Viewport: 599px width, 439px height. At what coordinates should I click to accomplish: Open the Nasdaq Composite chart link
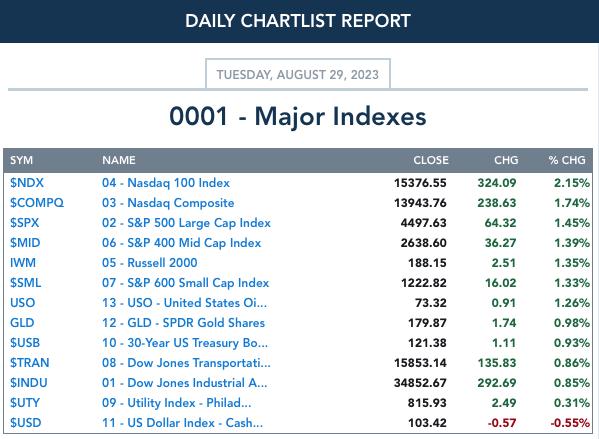pos(168,203)
